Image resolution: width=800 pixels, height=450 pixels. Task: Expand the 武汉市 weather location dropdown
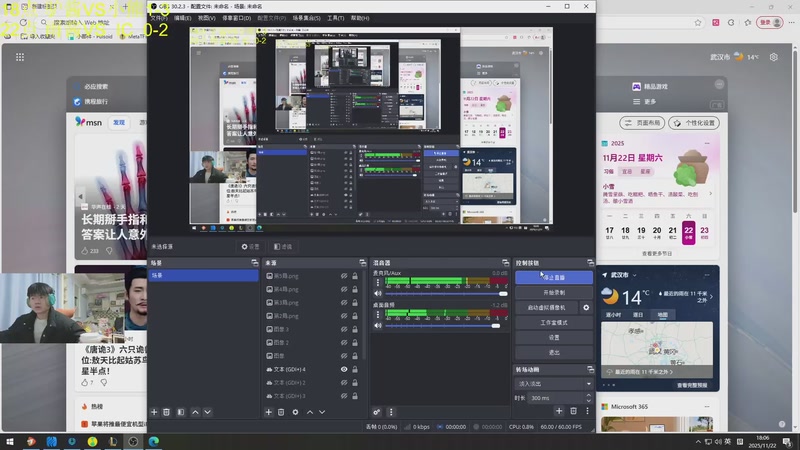(x=635, y=275)
